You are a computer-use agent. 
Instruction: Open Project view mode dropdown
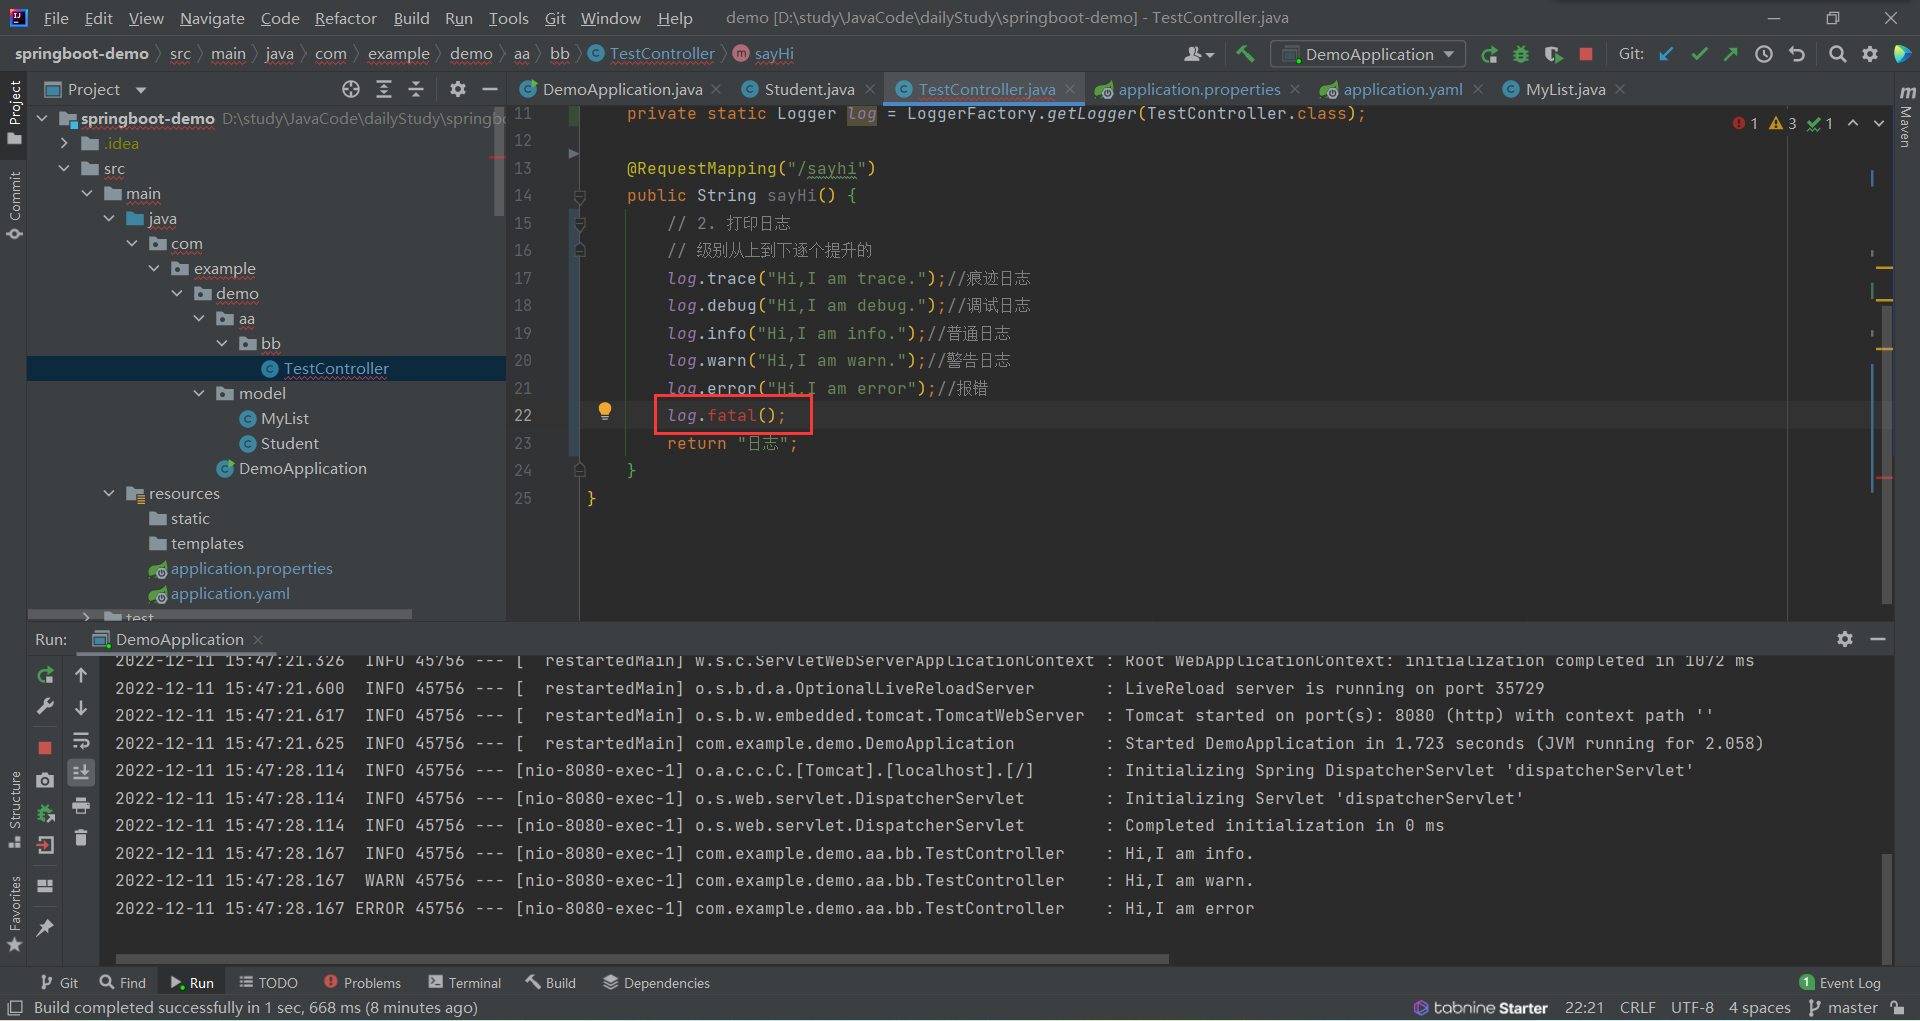point(141,90)
